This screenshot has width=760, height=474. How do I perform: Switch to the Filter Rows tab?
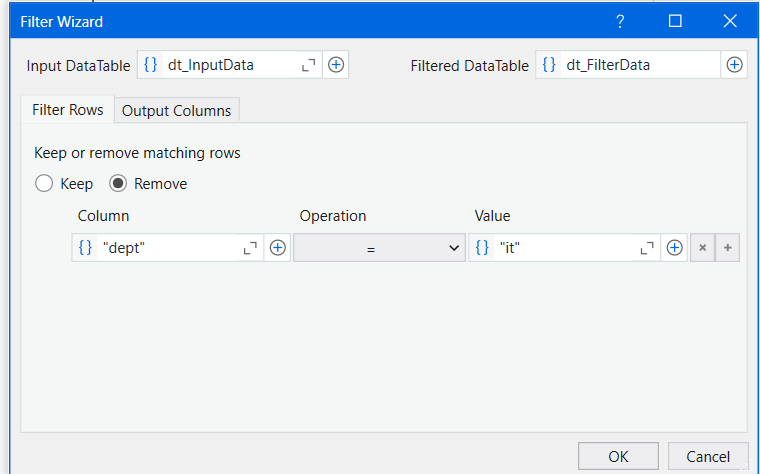point(67,110)
